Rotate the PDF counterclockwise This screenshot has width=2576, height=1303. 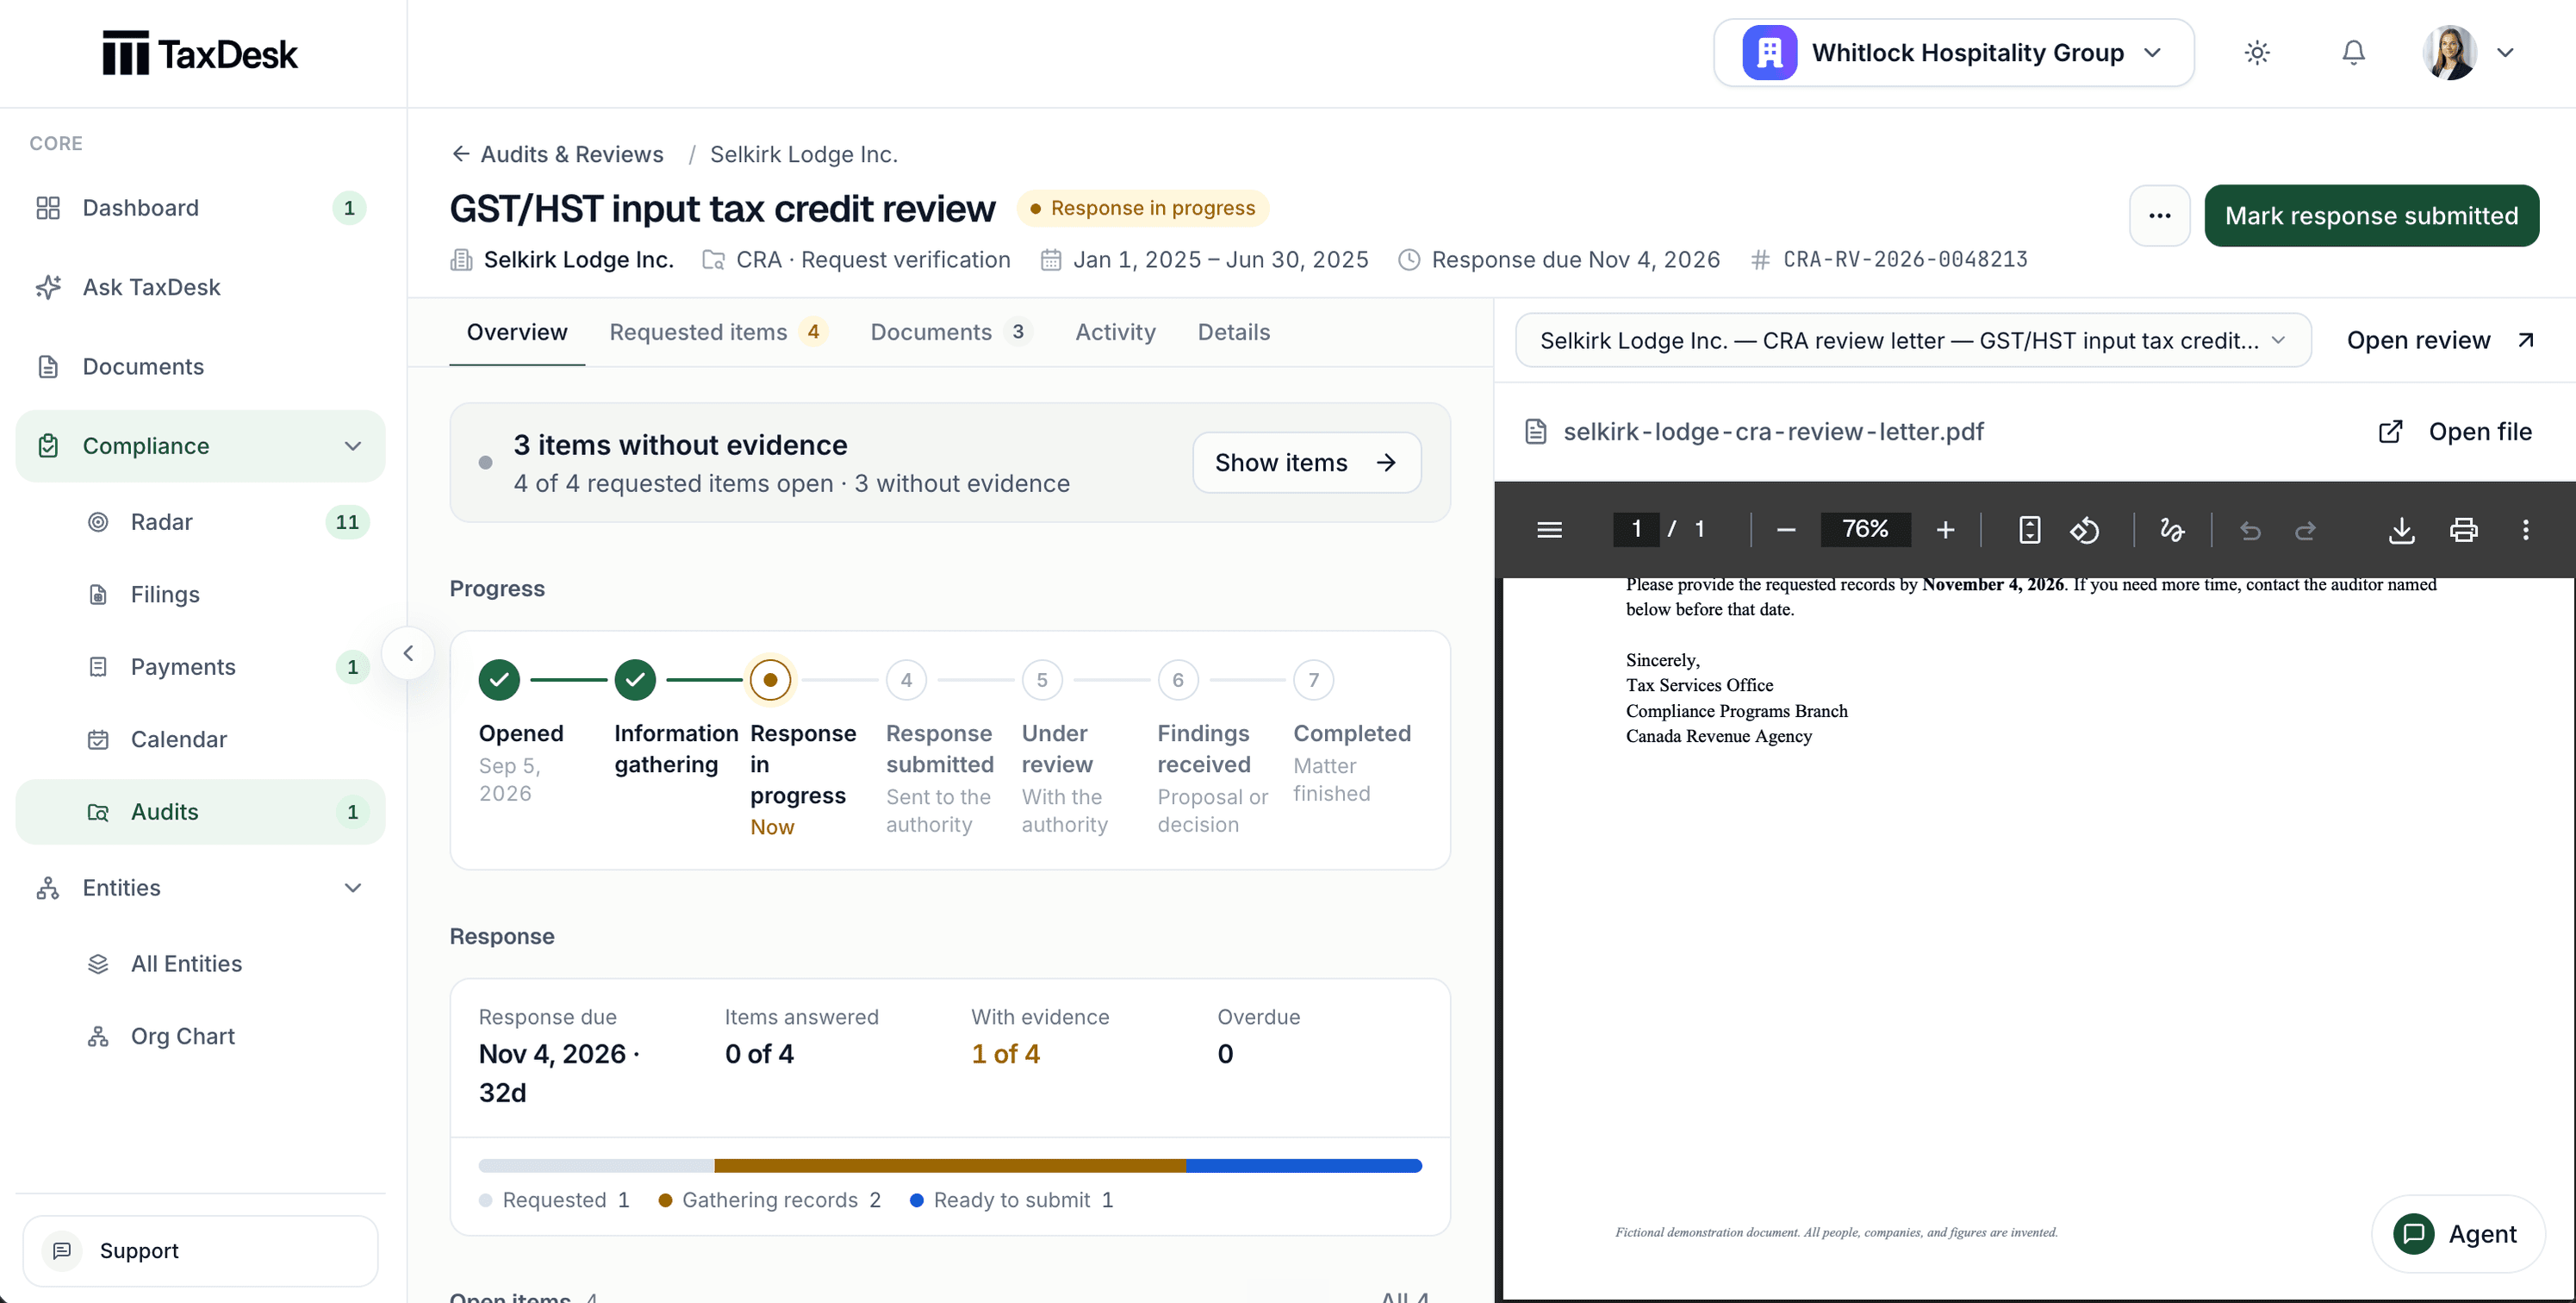tap(2085, 530)
